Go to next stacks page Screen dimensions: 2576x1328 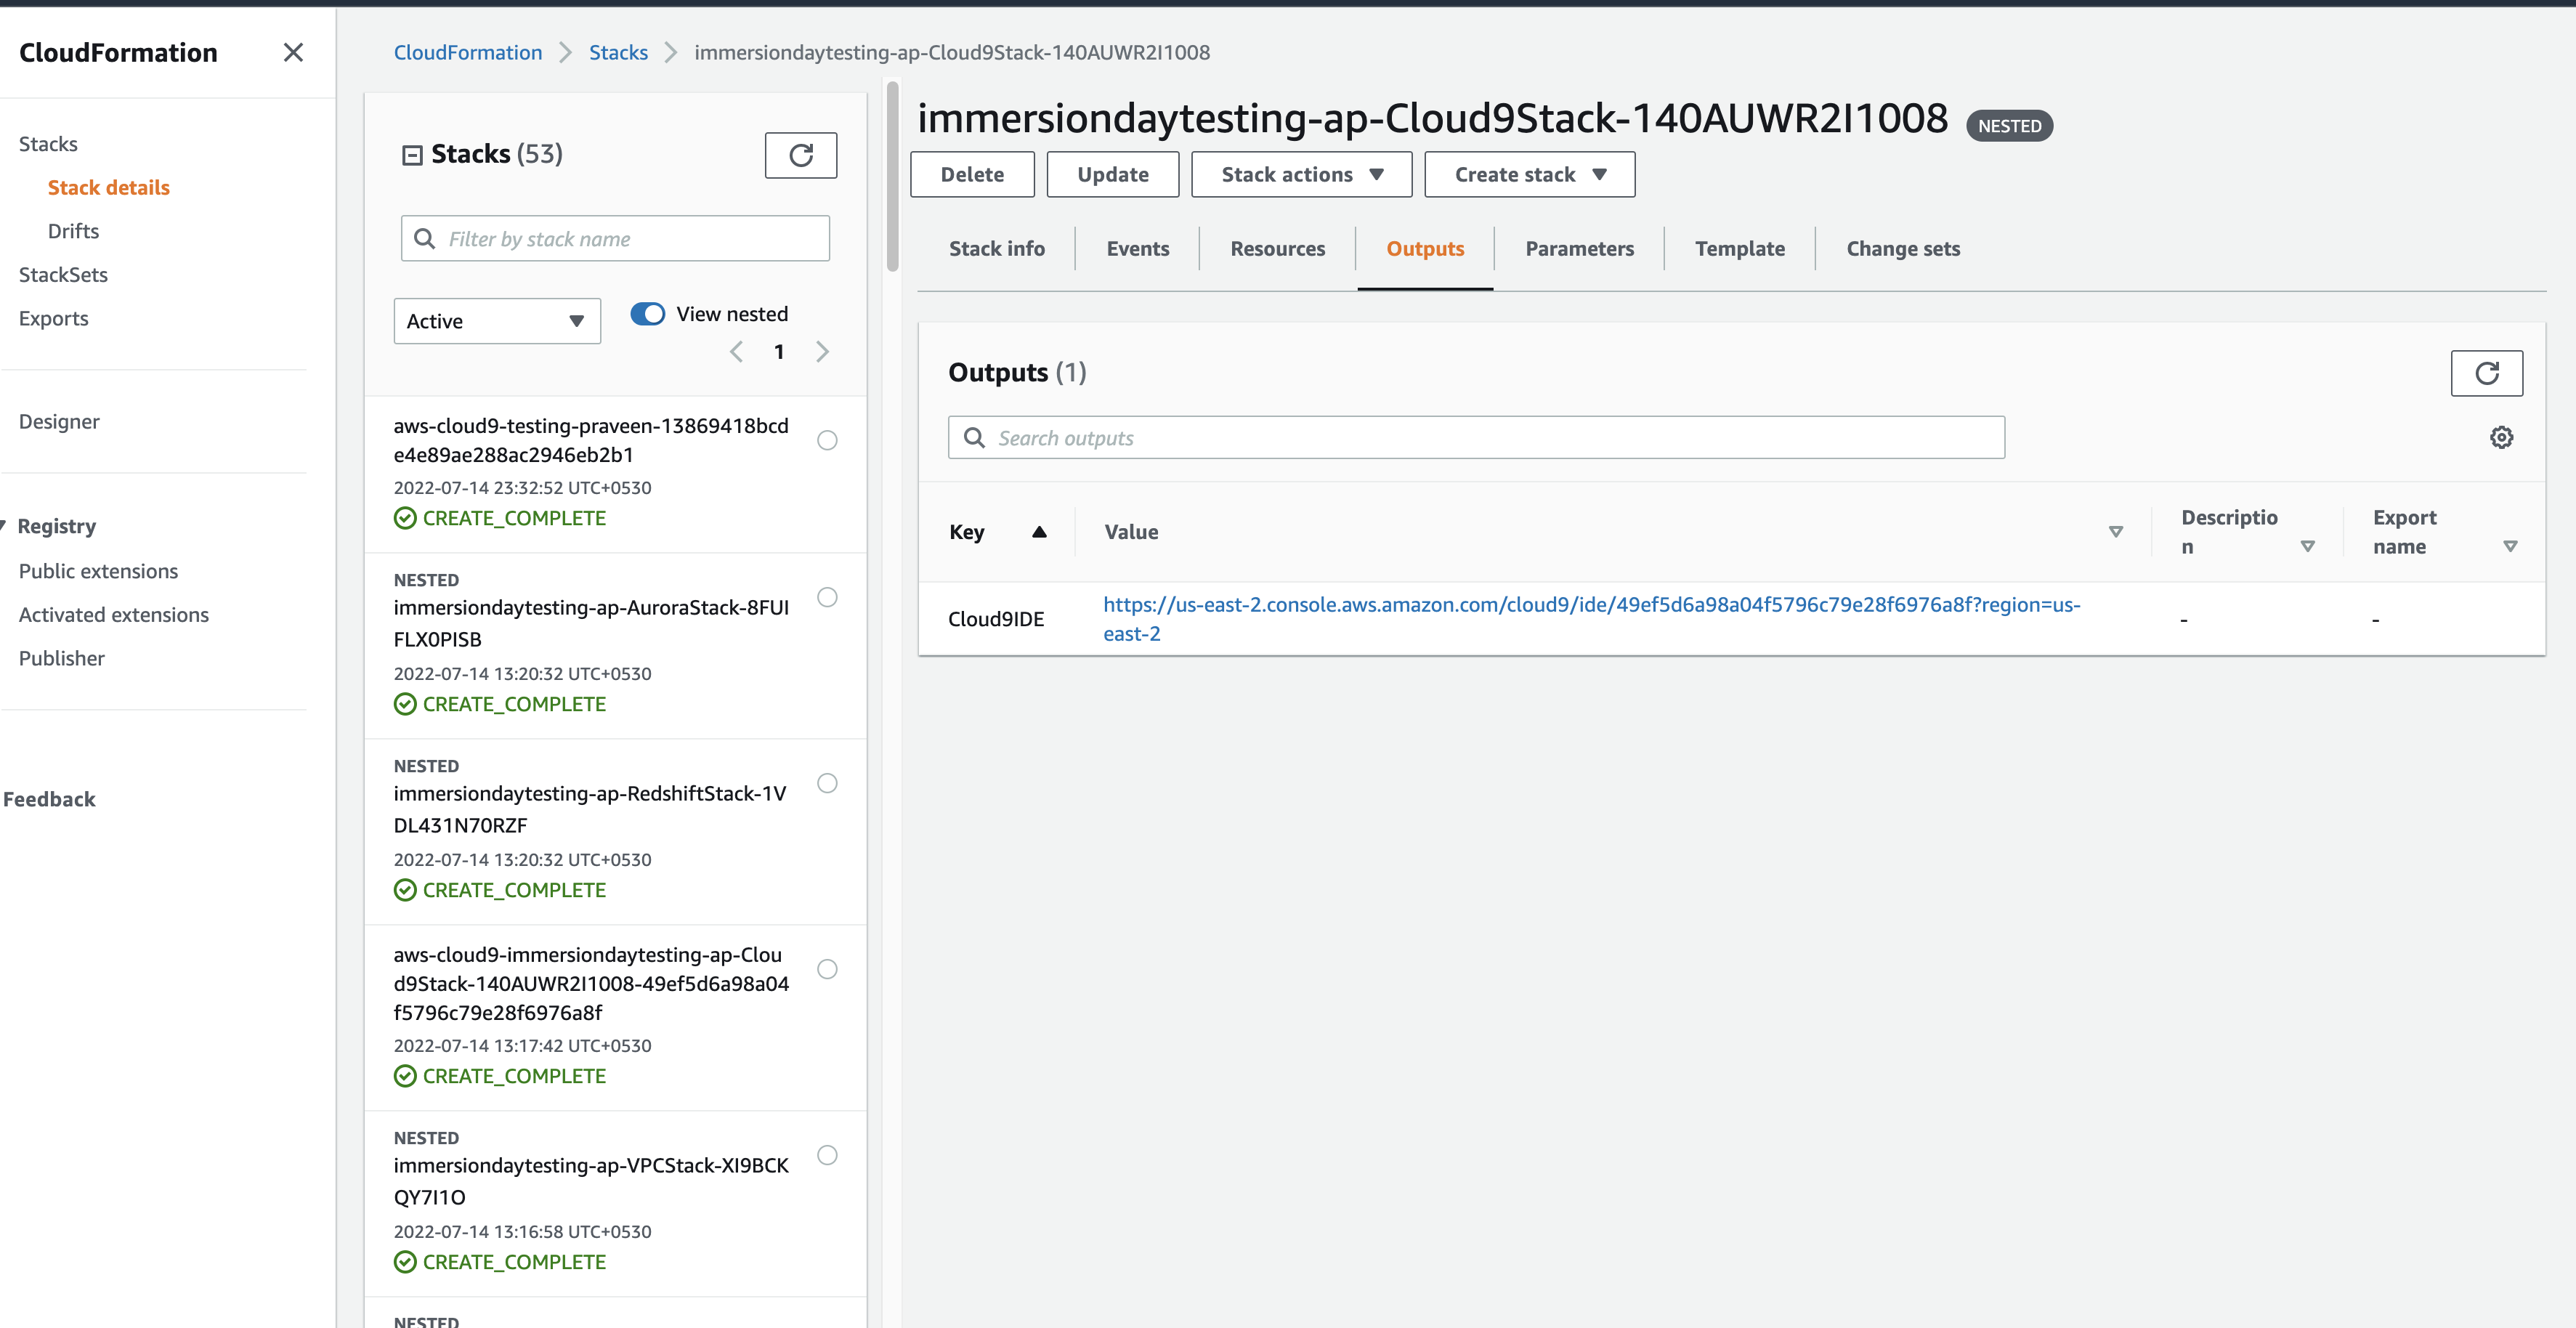tap(822, 352)
